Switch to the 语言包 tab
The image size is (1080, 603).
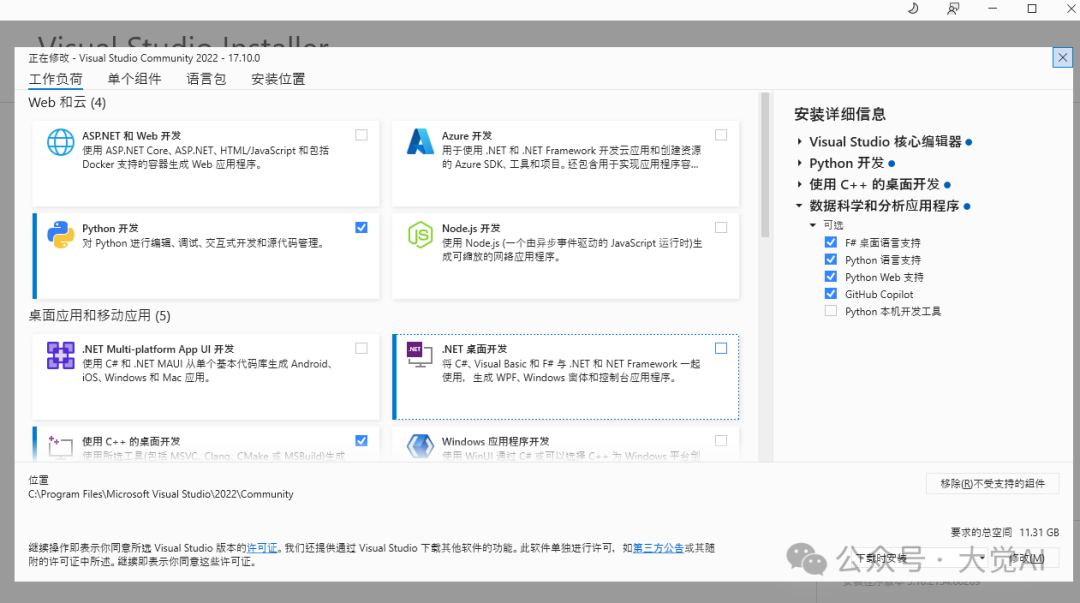[206, 79]
